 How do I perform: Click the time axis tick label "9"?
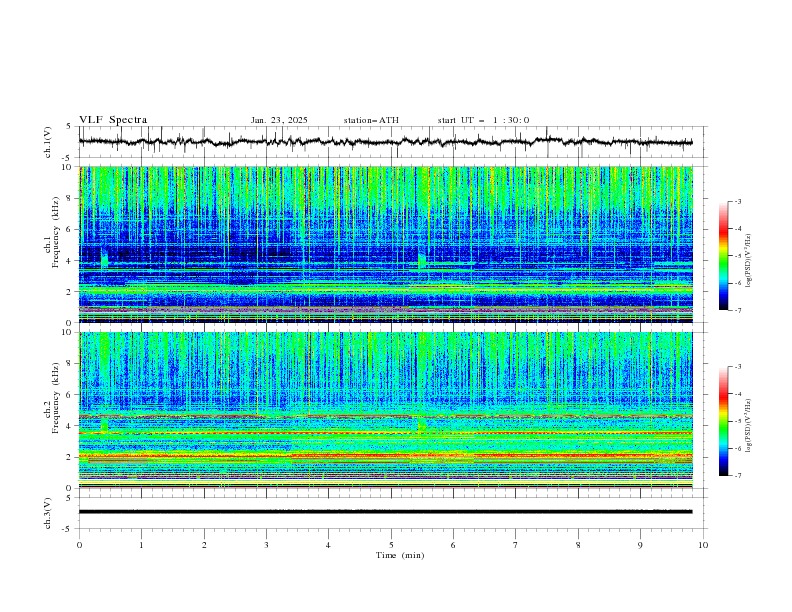640,545
